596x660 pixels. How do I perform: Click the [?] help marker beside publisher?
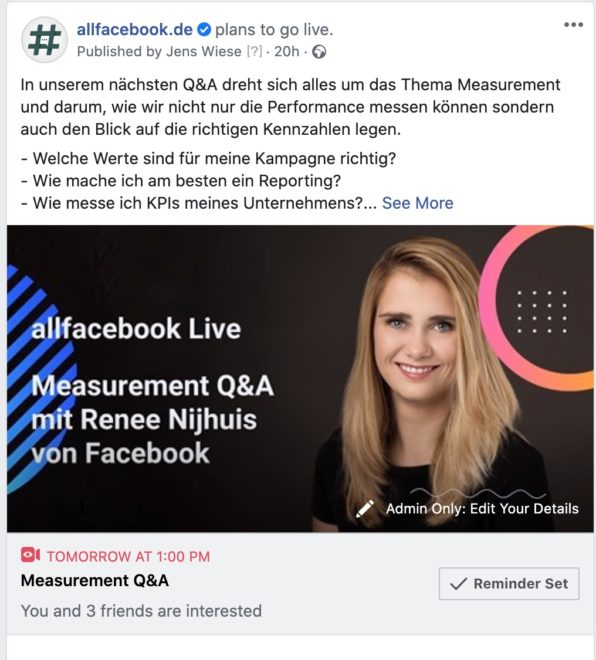[254, 51]
